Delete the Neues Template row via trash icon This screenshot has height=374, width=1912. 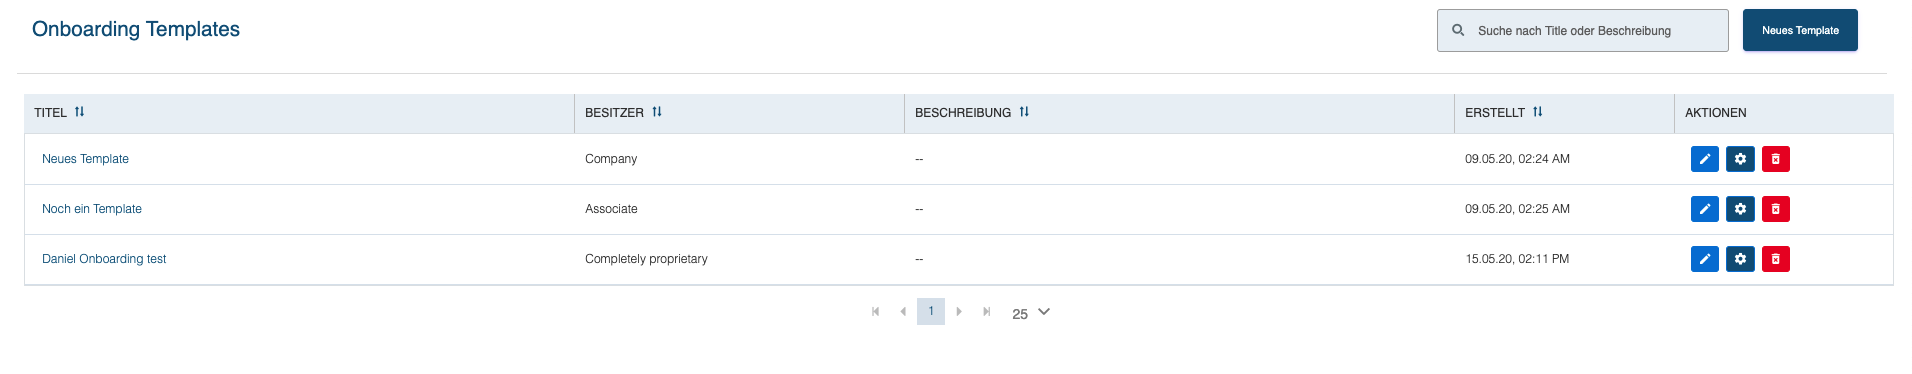coord(1776,159)
